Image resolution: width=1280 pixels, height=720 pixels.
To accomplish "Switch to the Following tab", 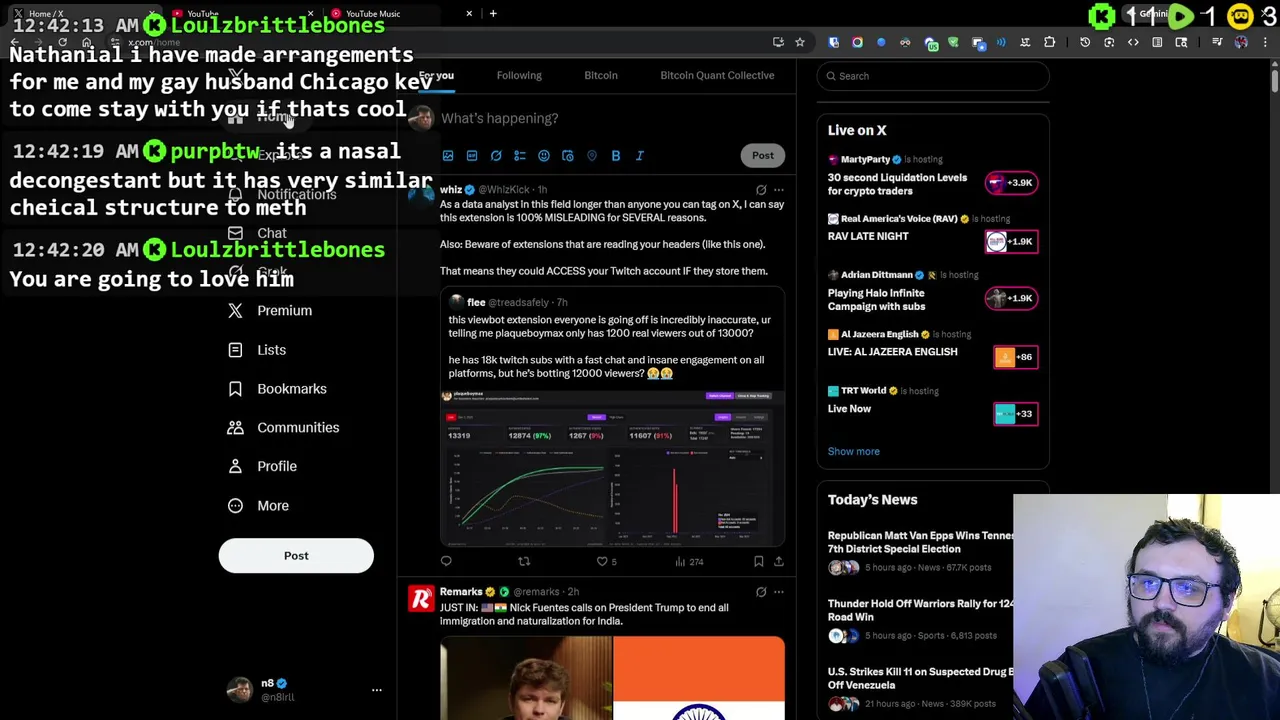I will pos(519,76).
